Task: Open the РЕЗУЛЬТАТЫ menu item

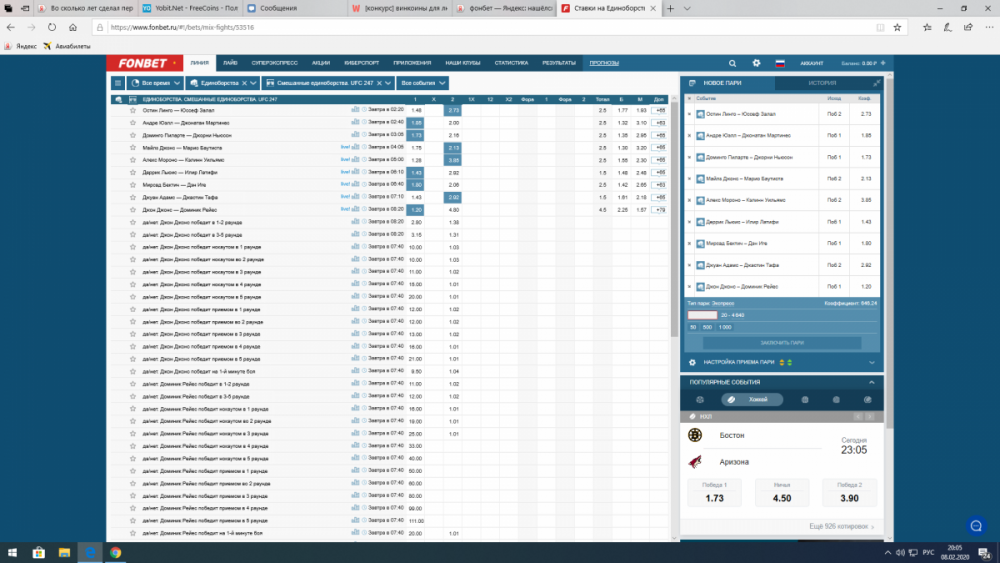Action: pyautogui.click(x=559, y=63)
